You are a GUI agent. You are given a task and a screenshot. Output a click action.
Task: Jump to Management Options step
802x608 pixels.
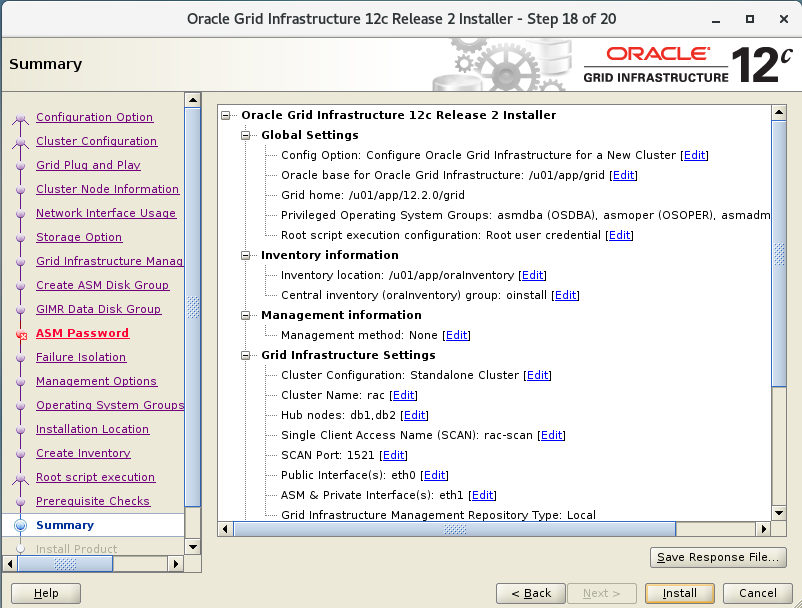coord(96,381)
